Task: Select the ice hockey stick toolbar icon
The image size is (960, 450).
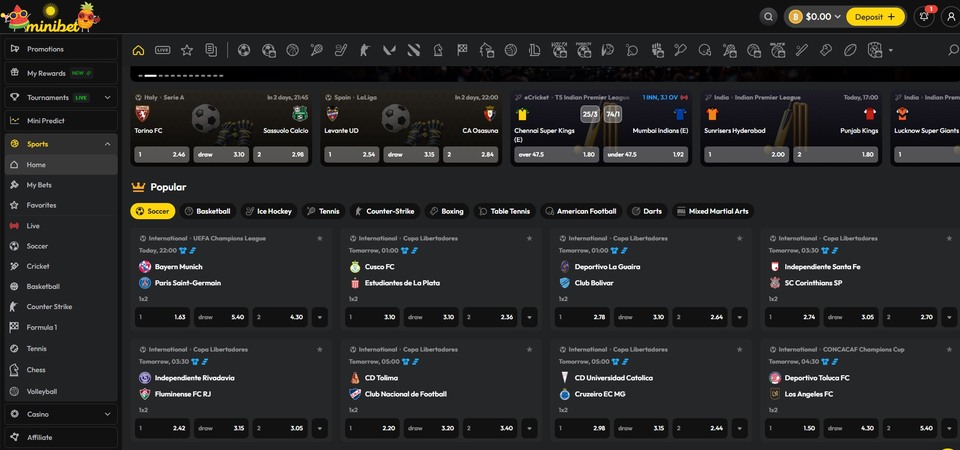Action: pyautogui.click(x=340, y=50)
